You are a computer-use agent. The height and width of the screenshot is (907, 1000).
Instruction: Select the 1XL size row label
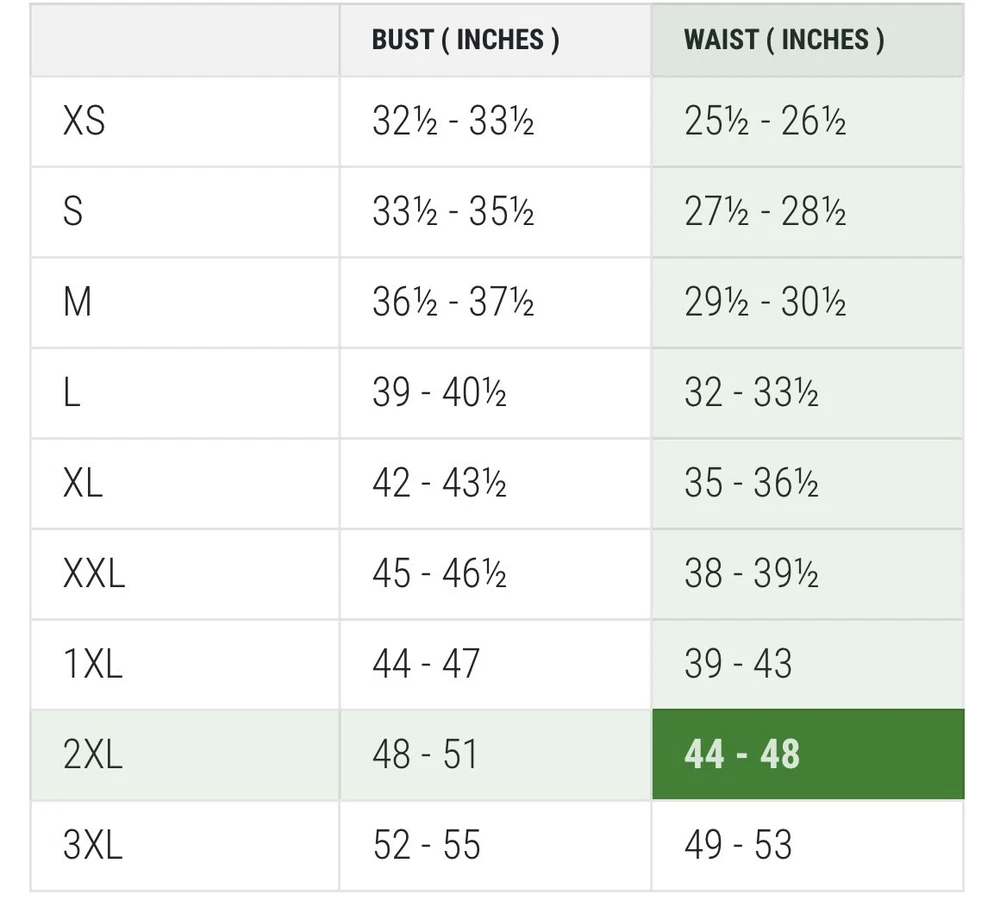(x=93, y=664)
